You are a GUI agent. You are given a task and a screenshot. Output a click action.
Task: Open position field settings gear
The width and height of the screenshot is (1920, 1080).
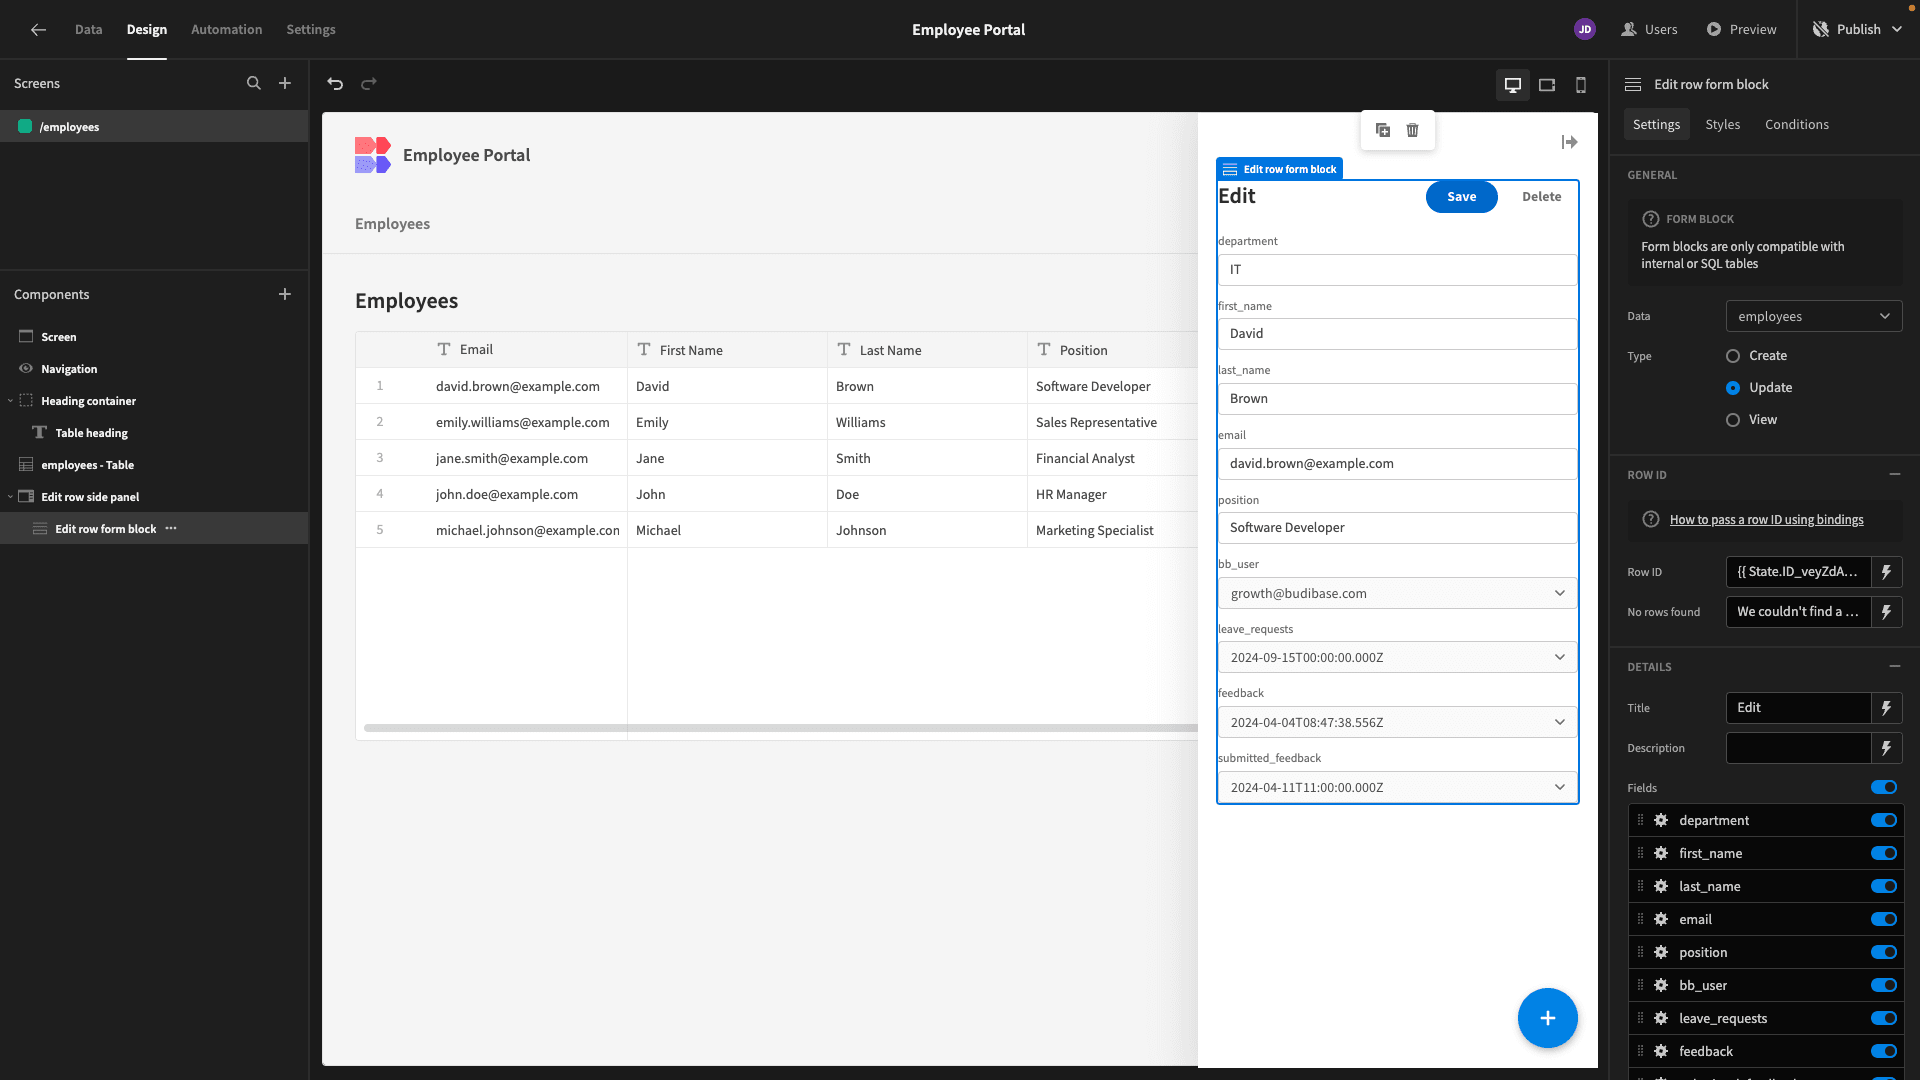(x=1661, y=952)
